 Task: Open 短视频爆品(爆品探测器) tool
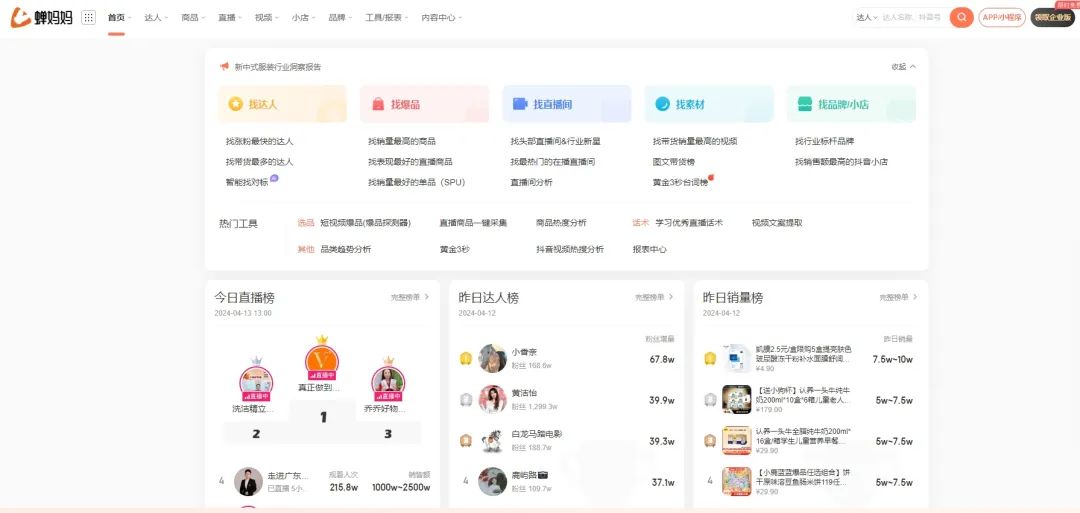365,223
